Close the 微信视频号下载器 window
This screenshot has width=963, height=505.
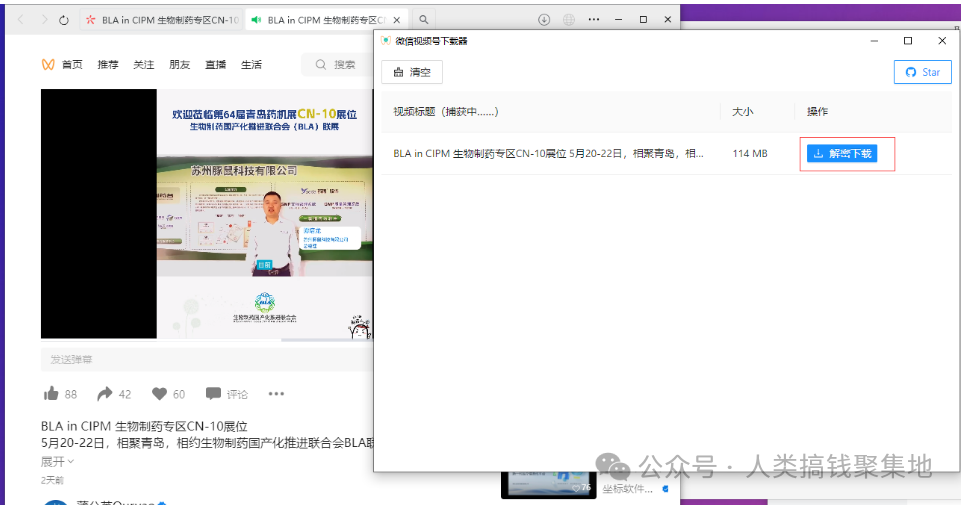pyautogui.click(x=942, y=41)
